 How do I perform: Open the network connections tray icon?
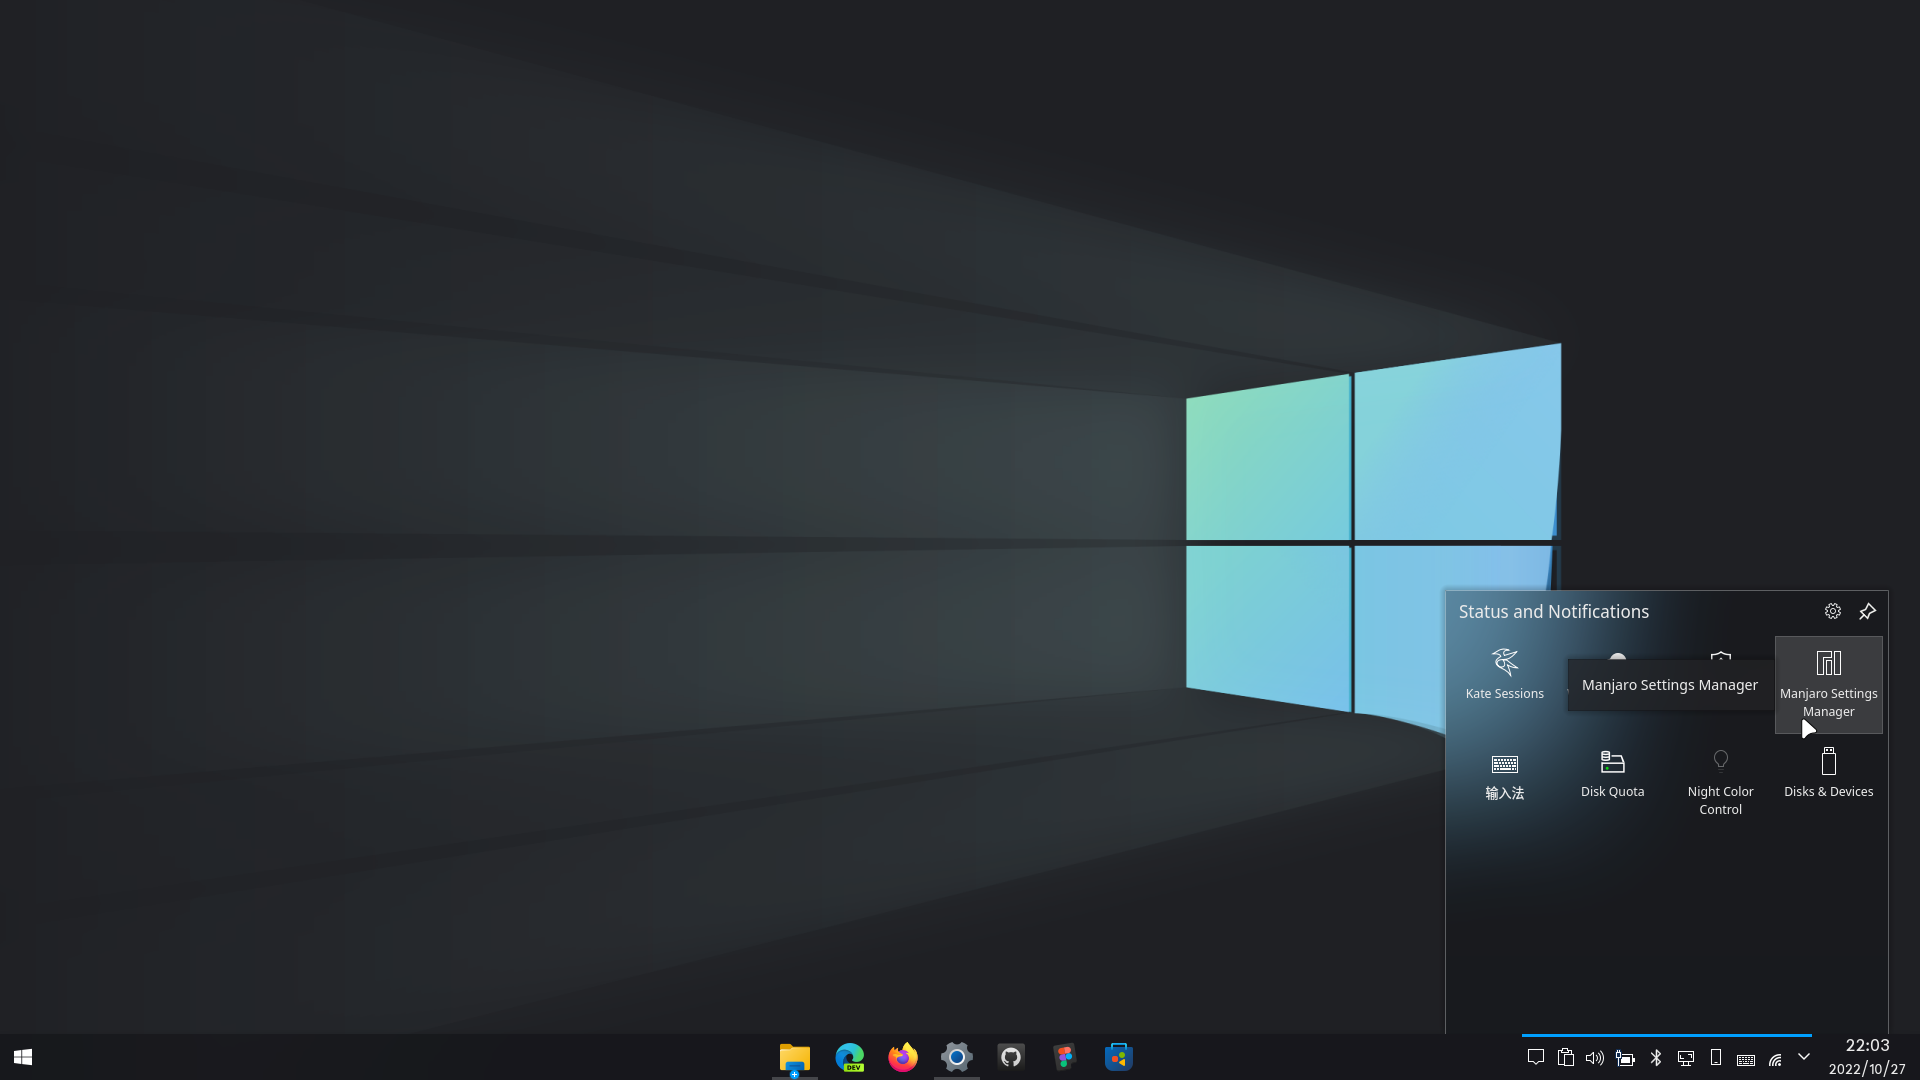point(1775,1058)
